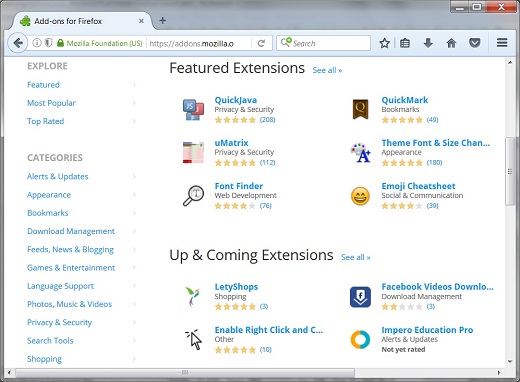The width and height of the screenshot is (520, 382).
Task: Click the green padlock security icon
Action: pyautogui.click(x=60, y=43)
